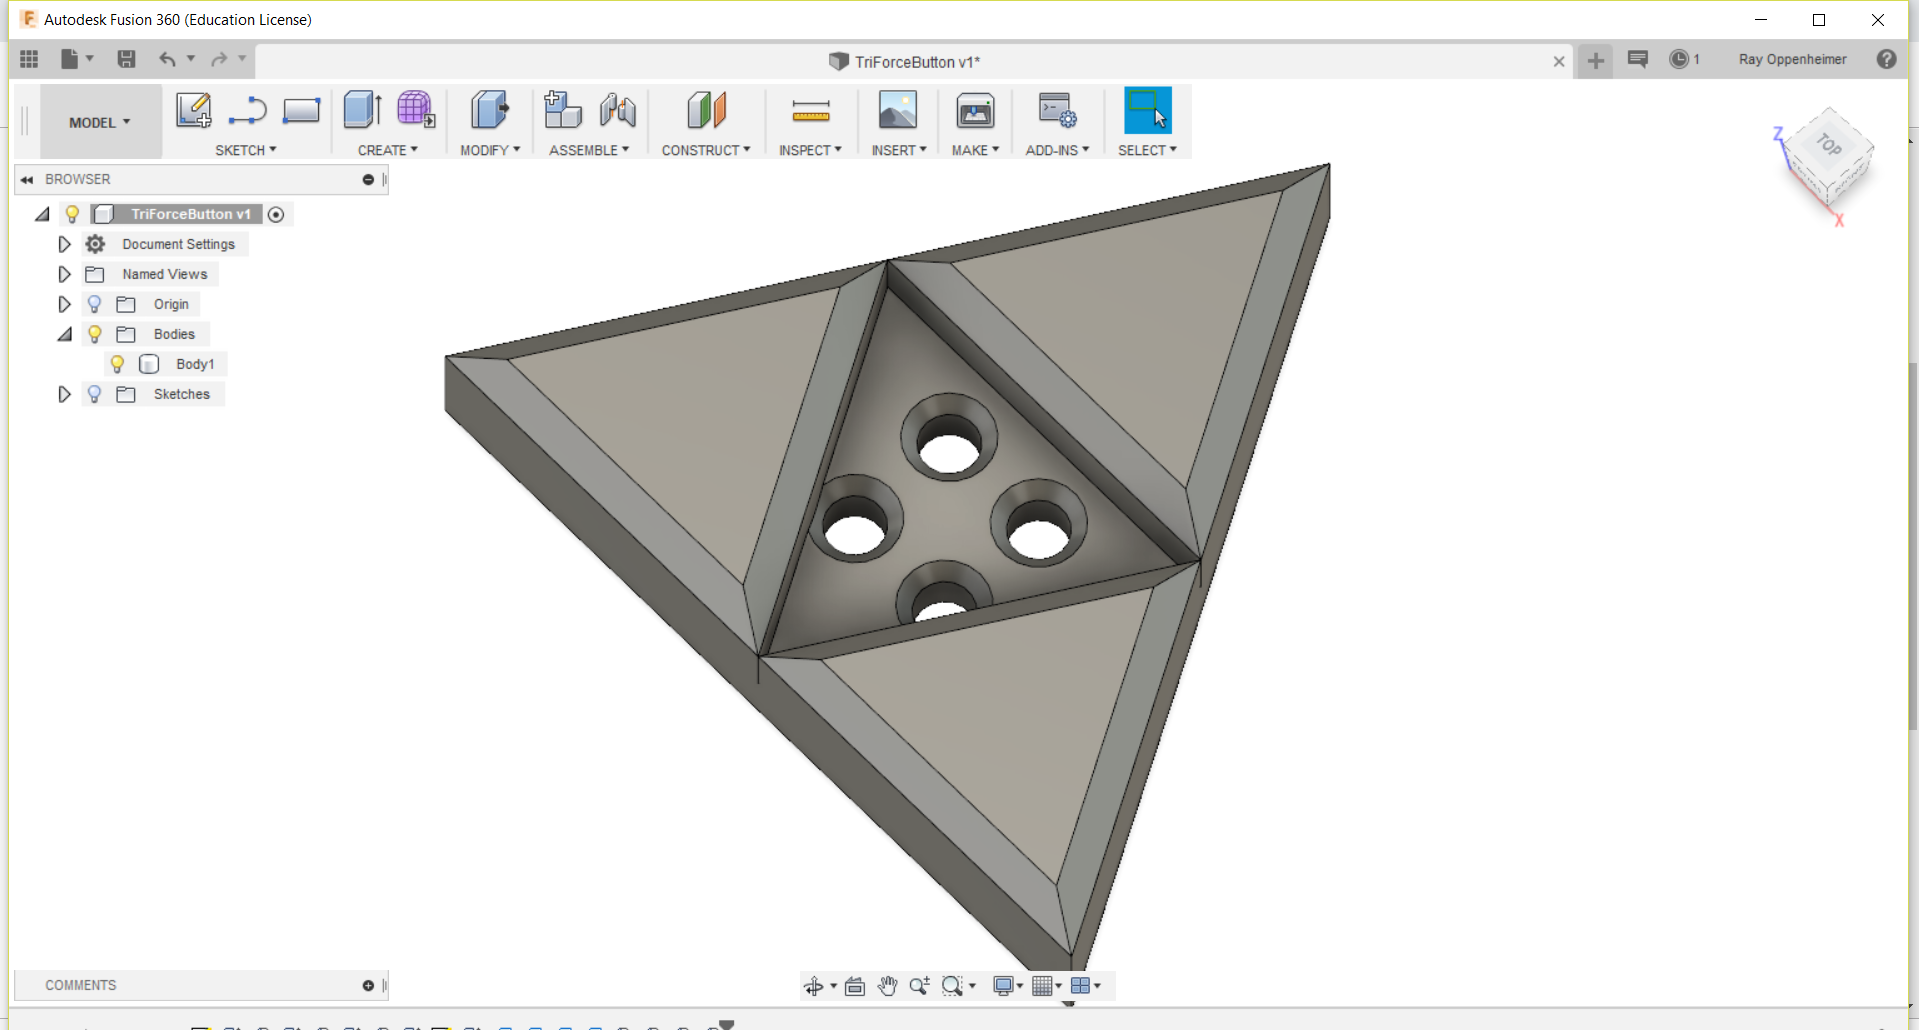Hide Body1 using its lightbulb
Image resolution: width=1919 pixels, height=1030 pixels.
click(117, 364)
